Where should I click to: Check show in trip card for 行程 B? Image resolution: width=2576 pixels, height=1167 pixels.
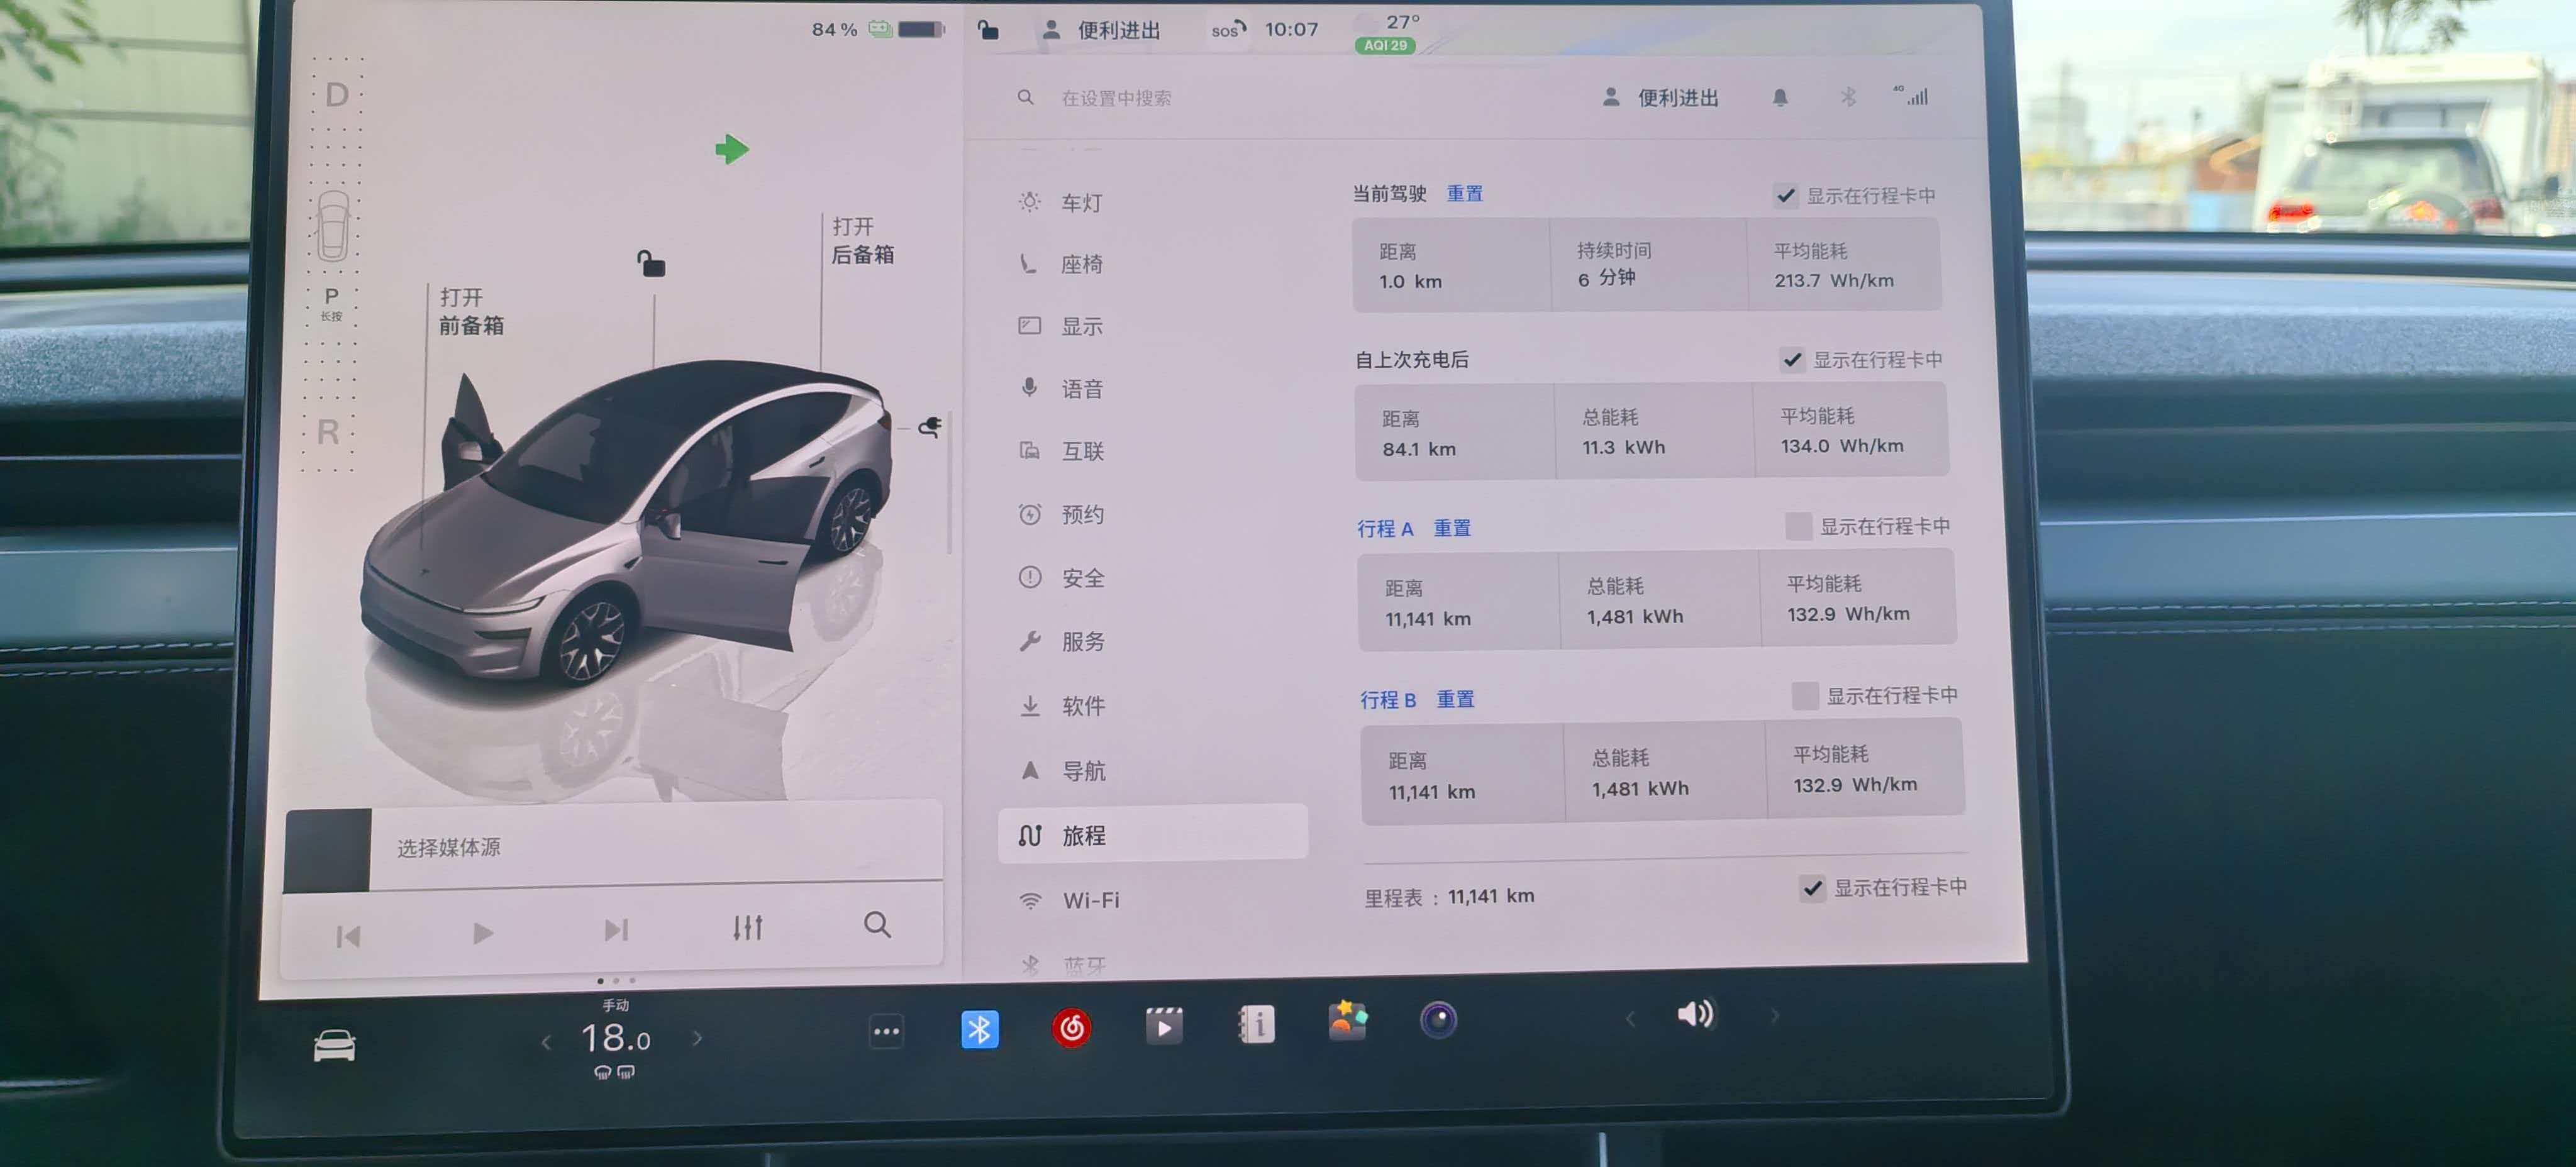1805,695
